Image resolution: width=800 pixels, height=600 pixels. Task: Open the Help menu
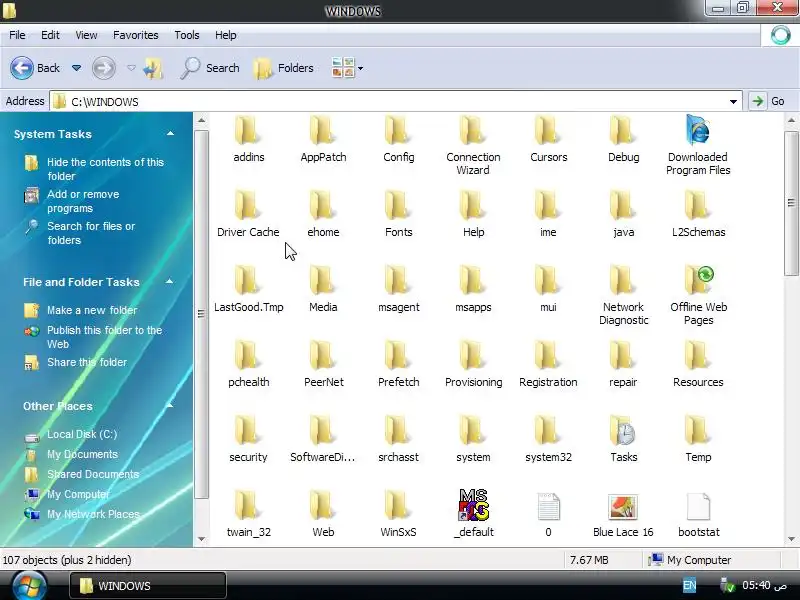(x=226, y=35)
